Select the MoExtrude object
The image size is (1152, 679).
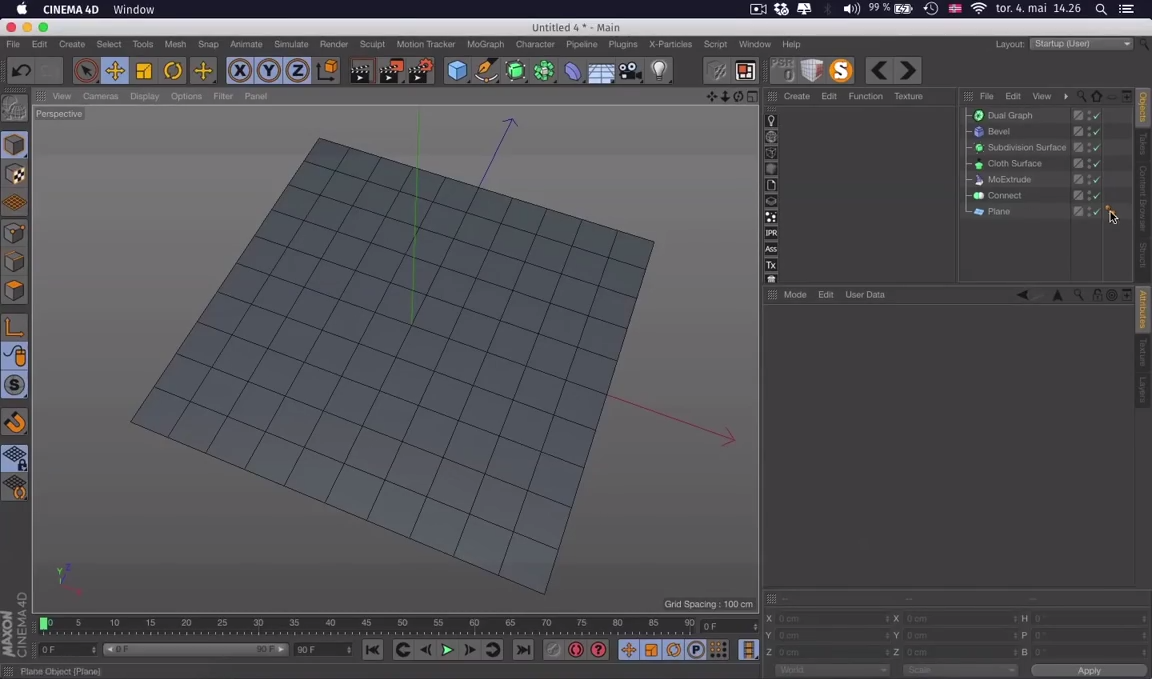(1009, 180)
